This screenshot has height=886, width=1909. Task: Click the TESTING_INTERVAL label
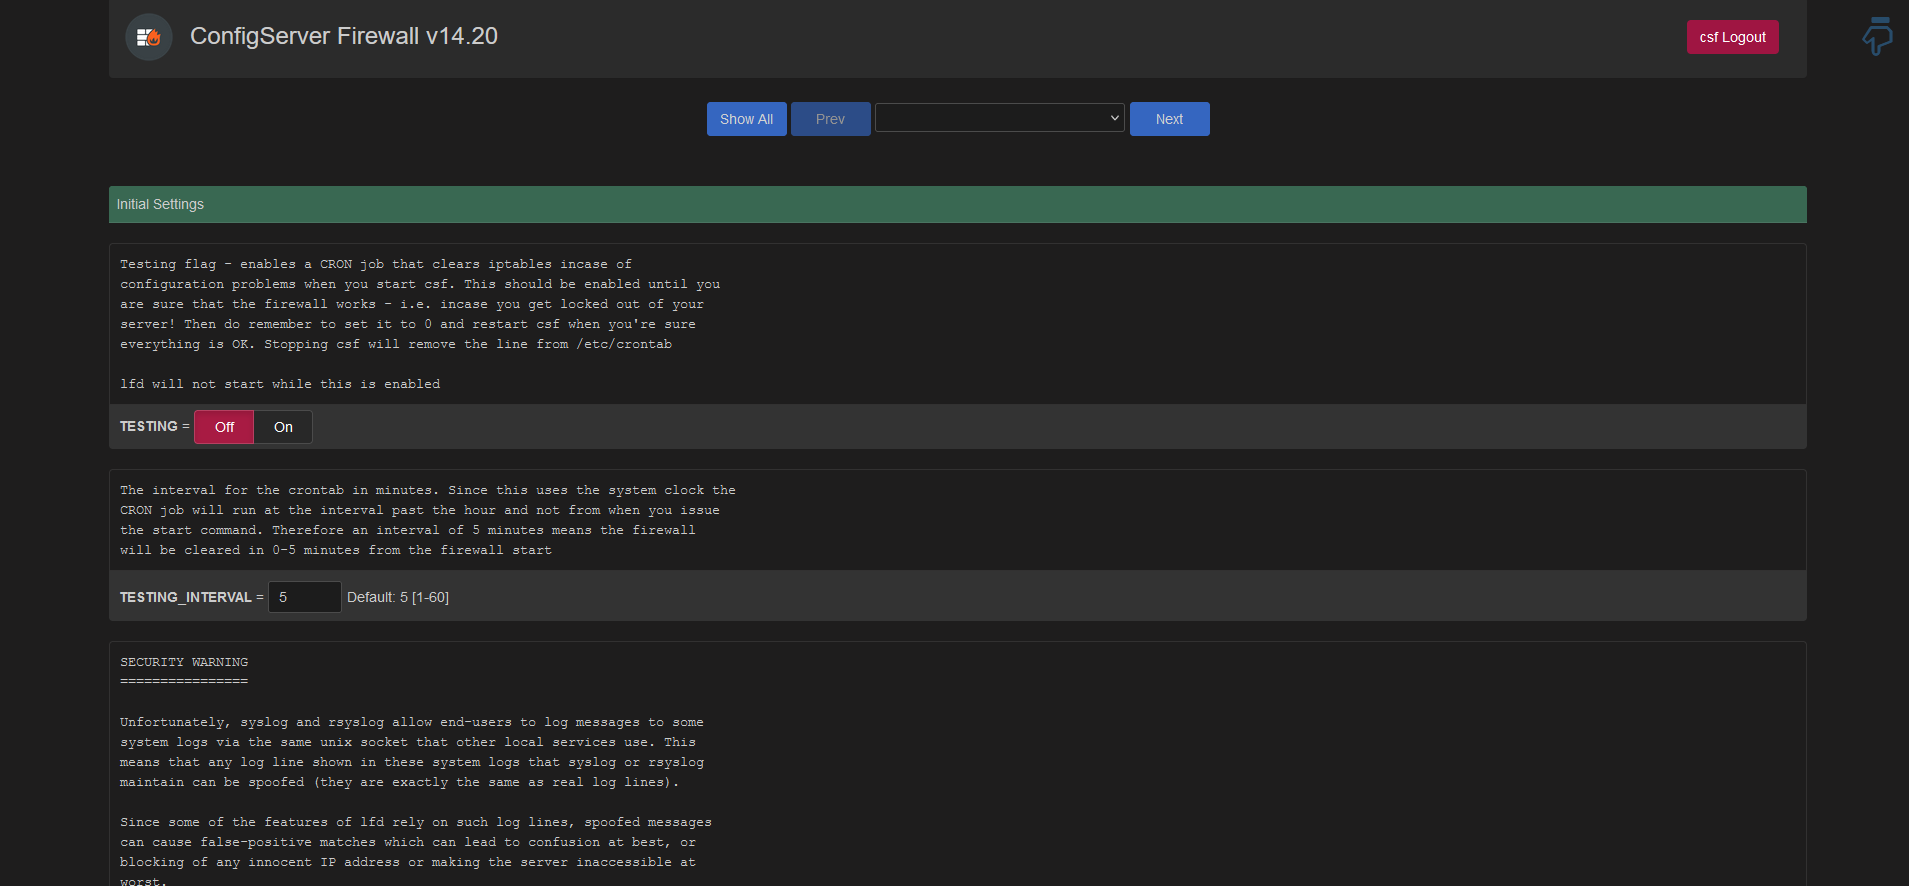click(186, 597)
